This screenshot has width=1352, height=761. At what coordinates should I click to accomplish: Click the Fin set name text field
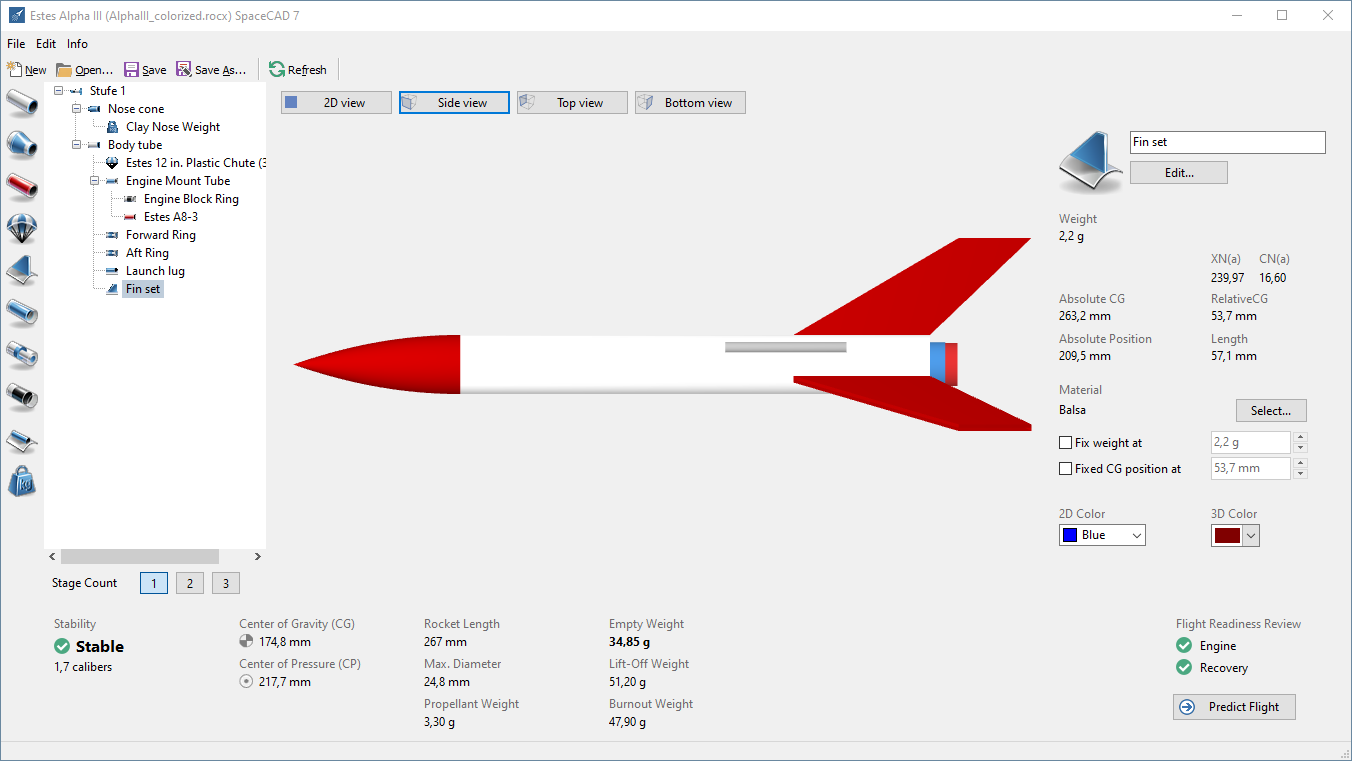click(x=1227, y=143)
